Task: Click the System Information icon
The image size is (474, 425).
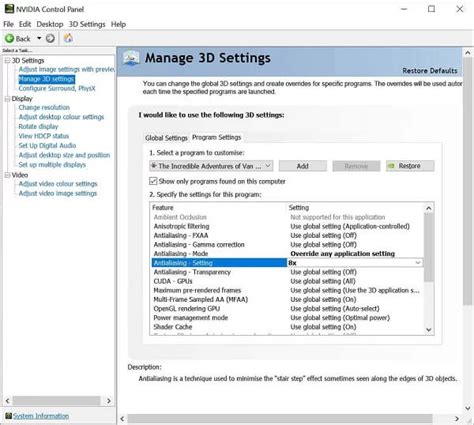Action: click(9, 416)
